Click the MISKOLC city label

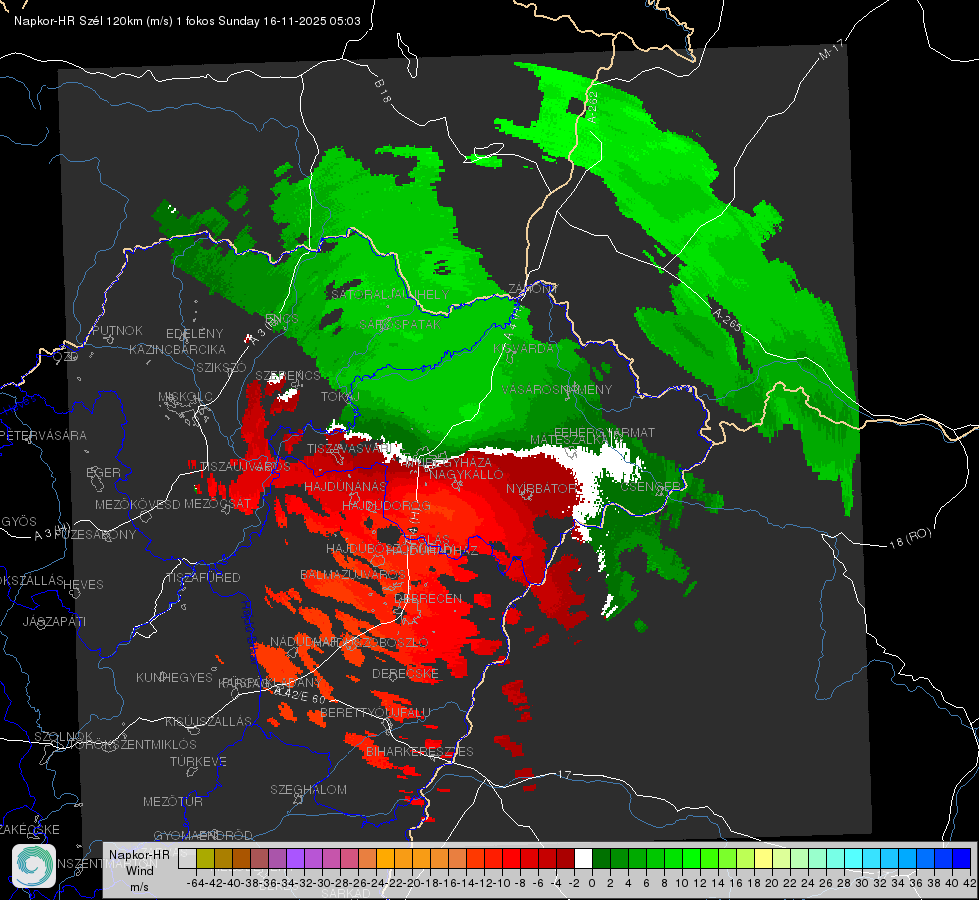coord(185,397)
